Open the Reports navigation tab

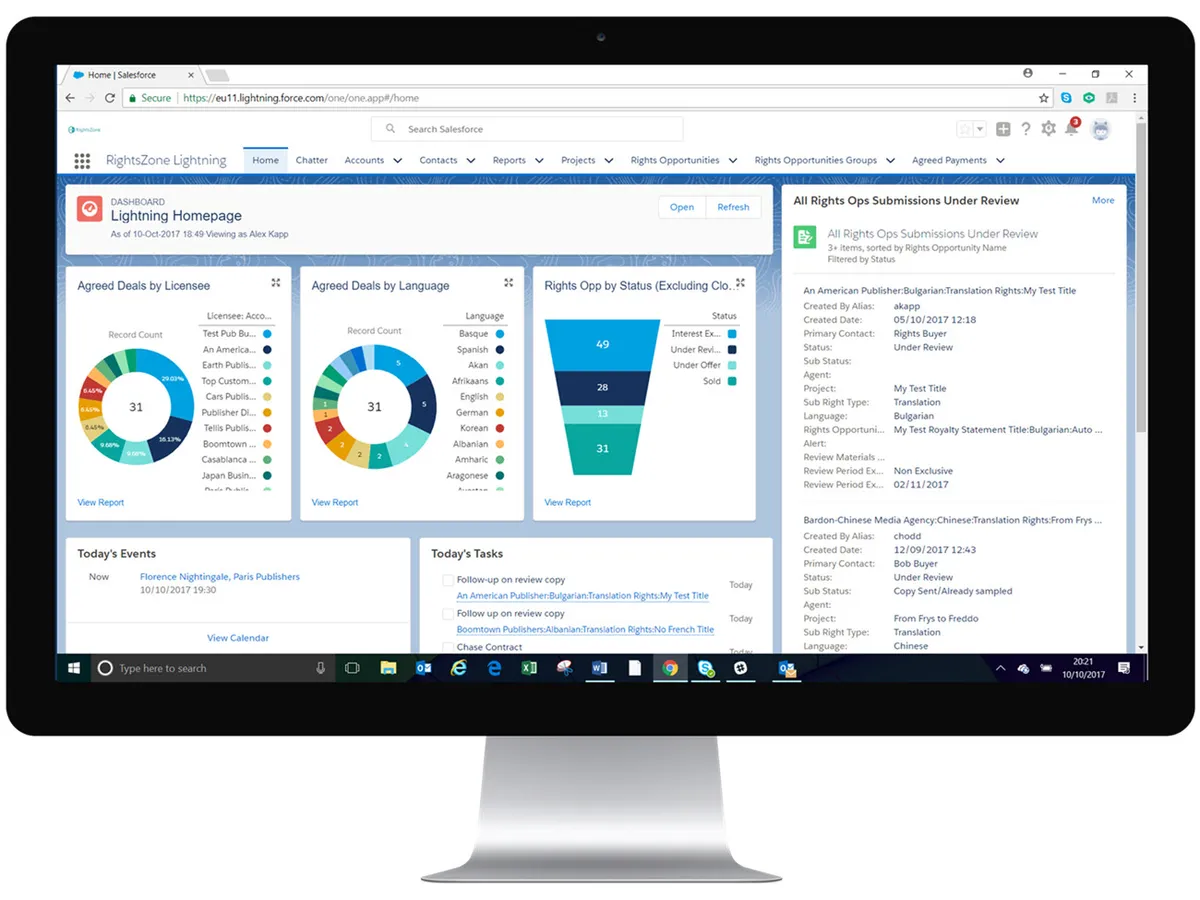(x=509, y=160)
